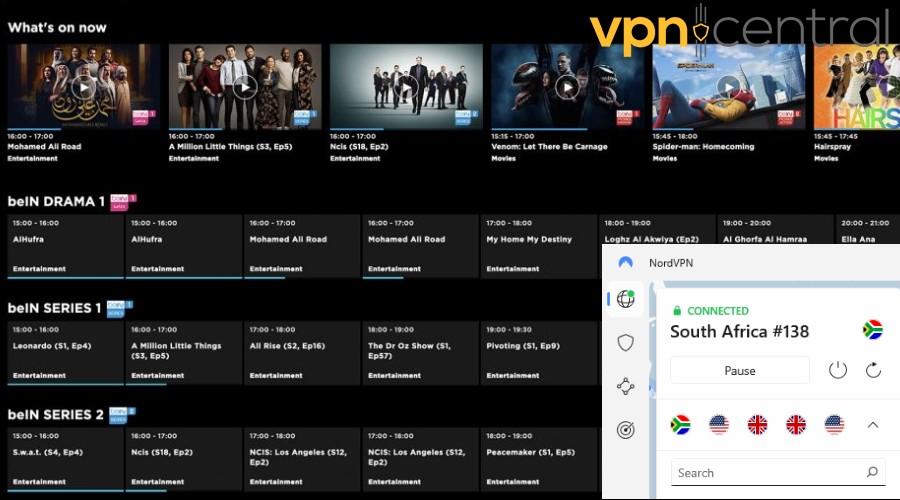Viewport: 900px width, 500px height.
Task: Click 'Spider-man: Homecoming' title text
Action: (x=703, y=146)
